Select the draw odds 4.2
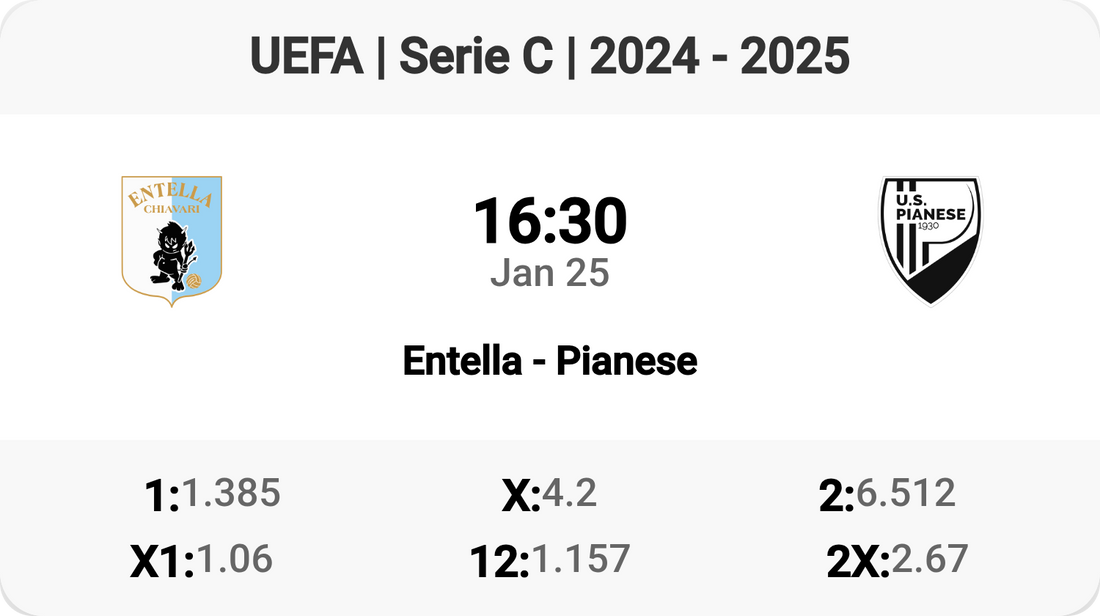Image resolution: width=1100 pixels, height=616 pixels. coord(569,493)
